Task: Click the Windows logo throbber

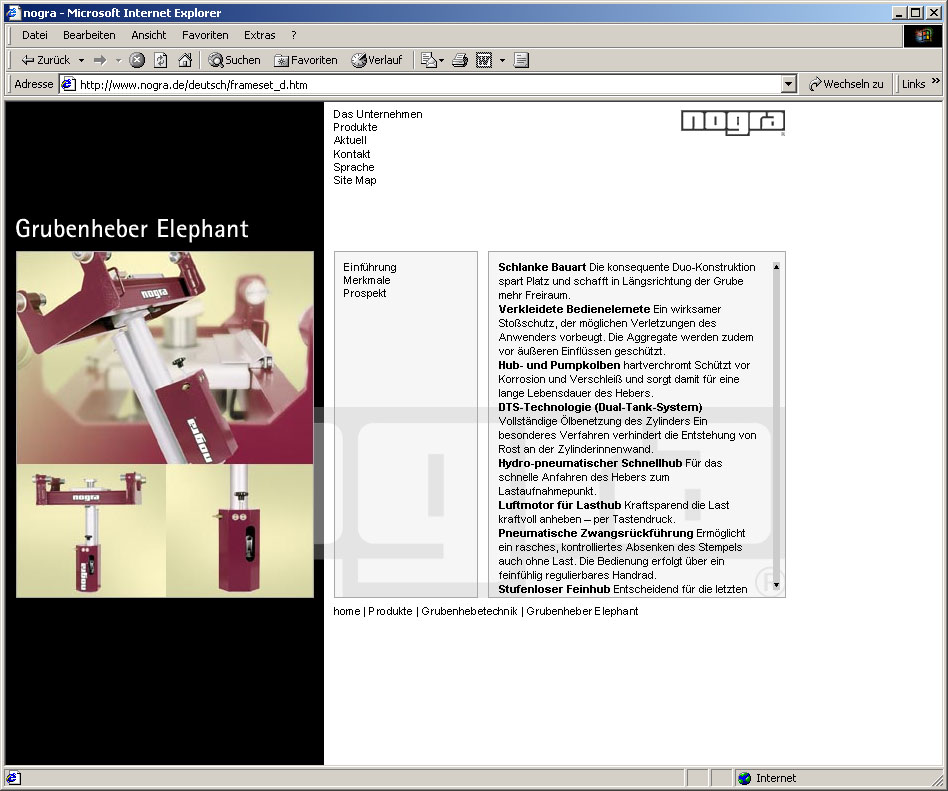Action: tap(923, 36)
